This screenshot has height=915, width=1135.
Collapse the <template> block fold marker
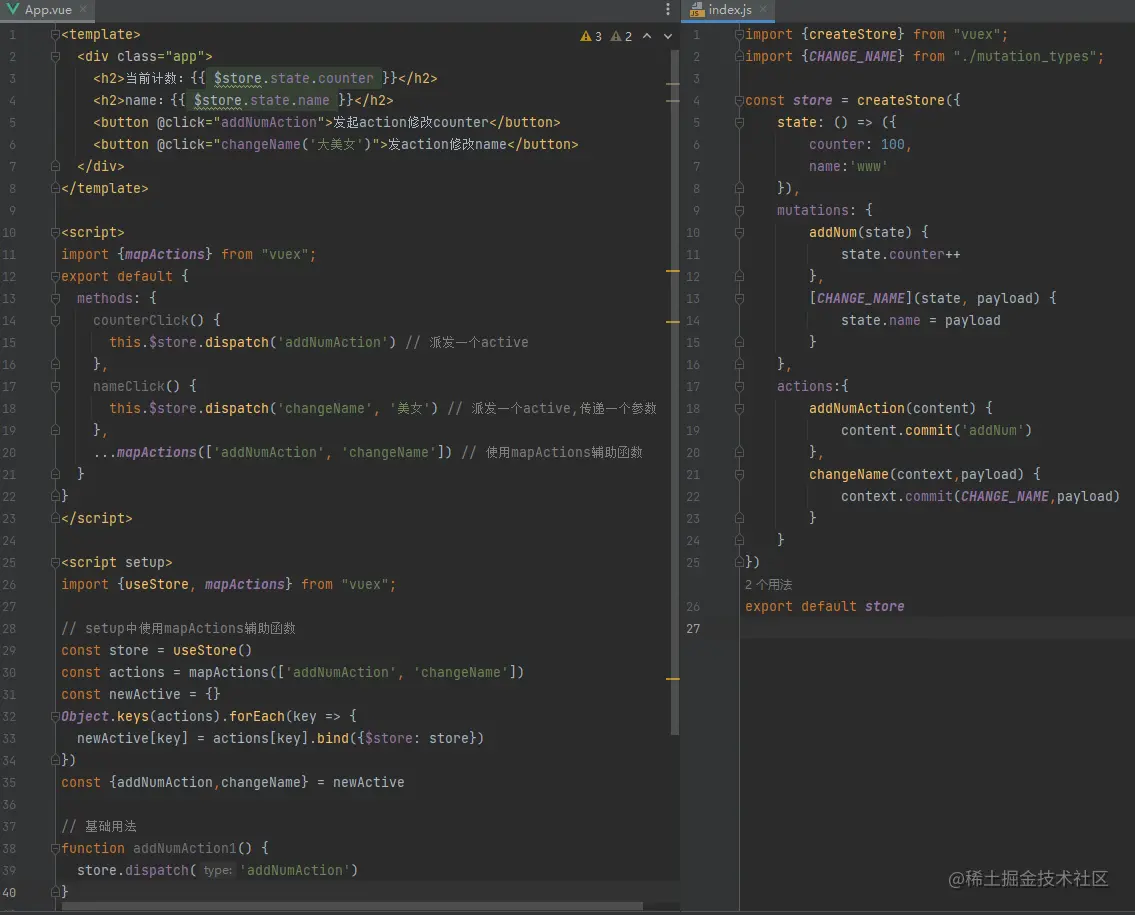point(55,34)
